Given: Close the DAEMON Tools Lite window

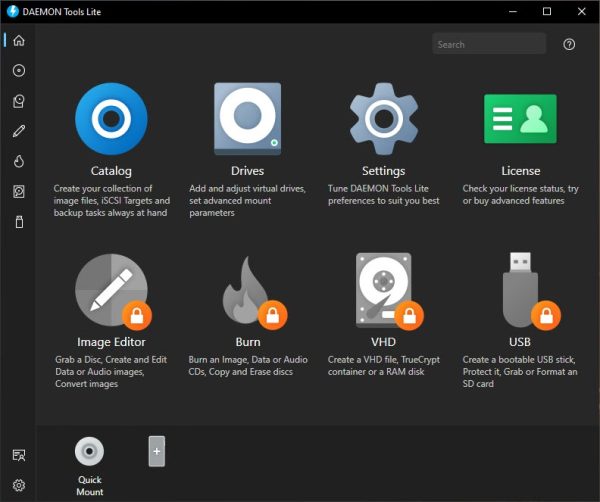Looking at the screenshot, I should pos(582,11).
